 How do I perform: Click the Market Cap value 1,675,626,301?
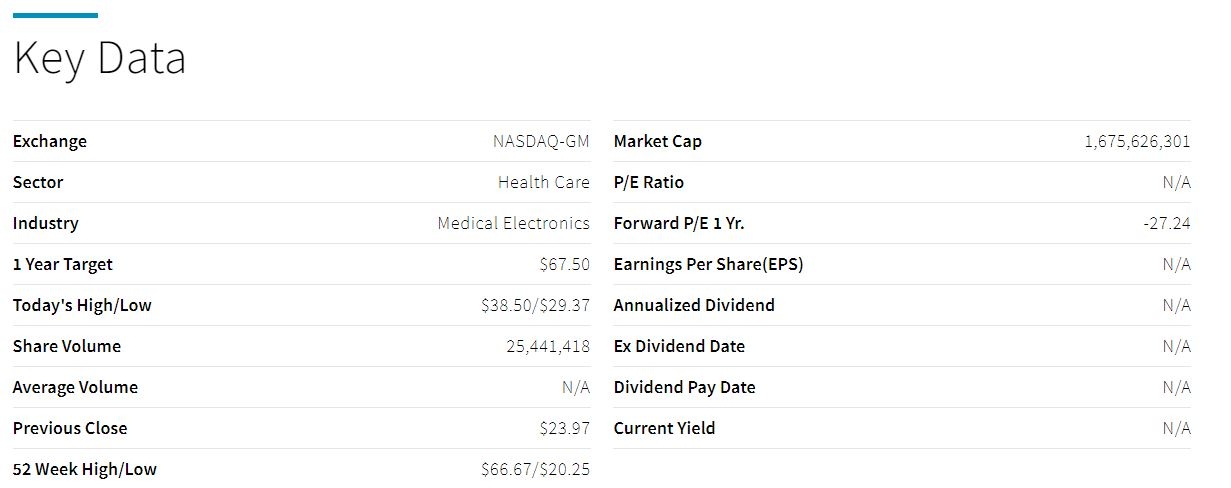pos(1137,141)
